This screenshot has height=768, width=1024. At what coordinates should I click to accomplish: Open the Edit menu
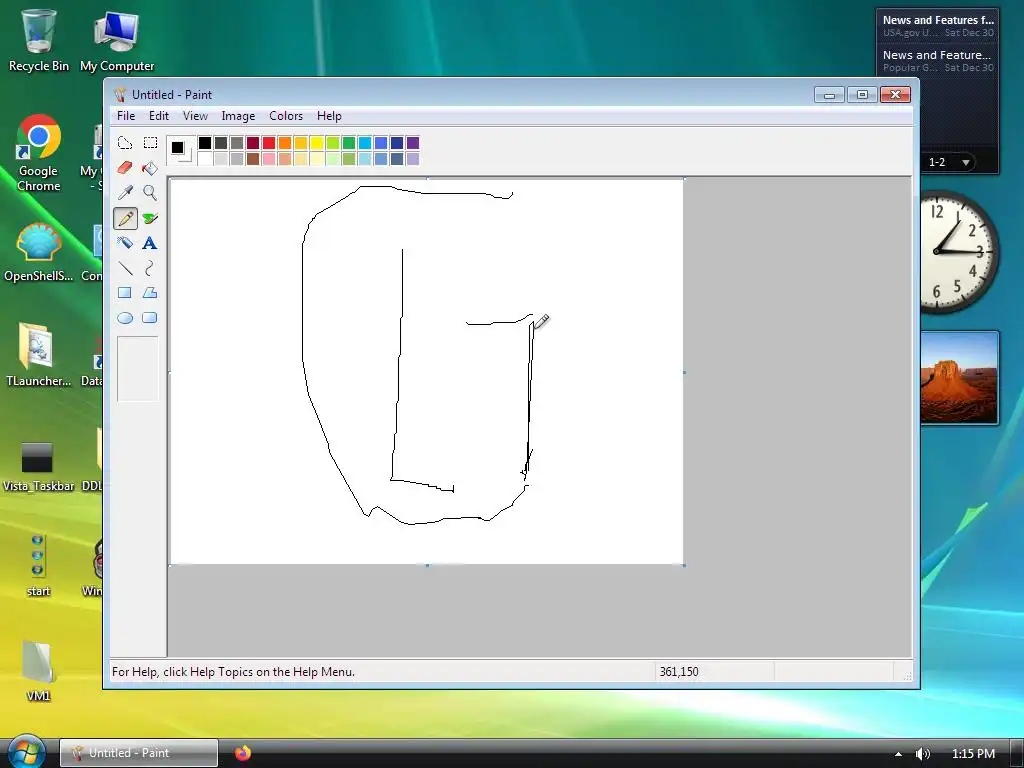coord(159,116)
